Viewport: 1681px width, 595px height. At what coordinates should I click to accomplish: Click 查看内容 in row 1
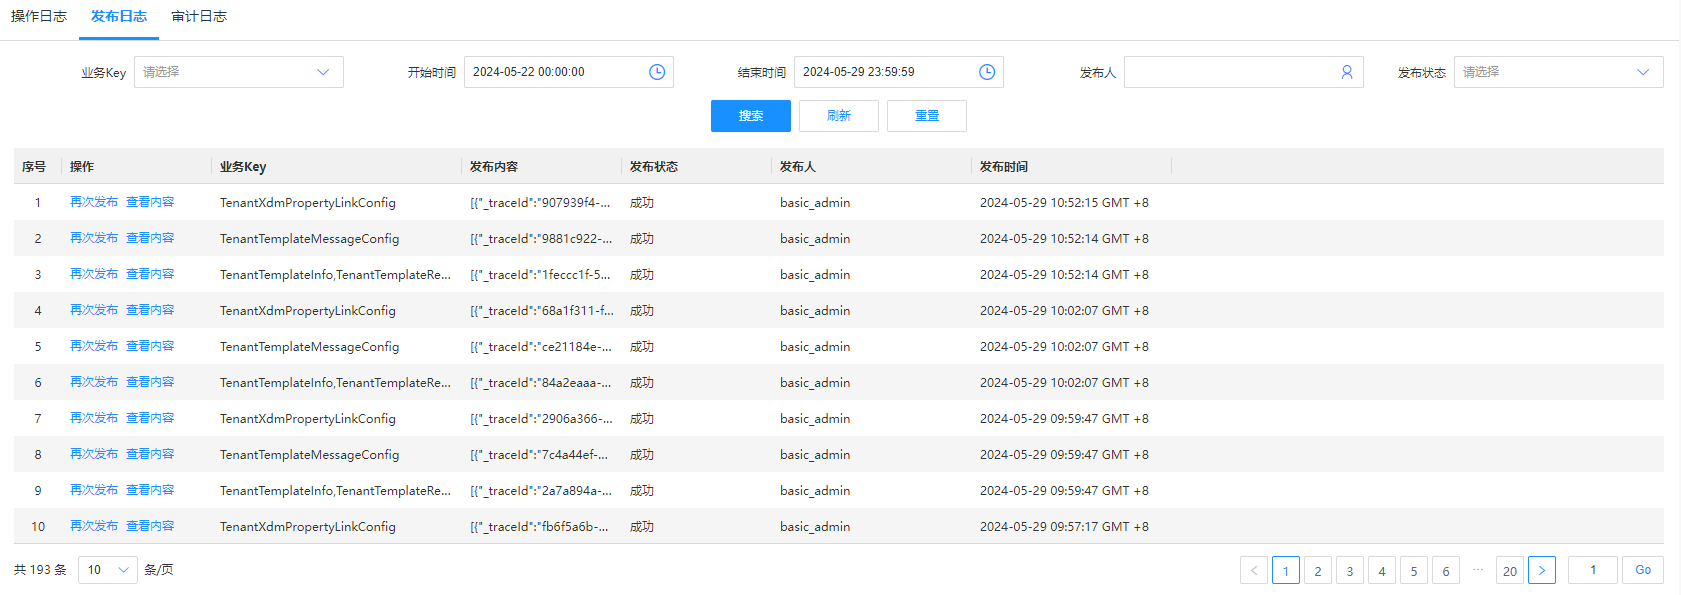150,202
